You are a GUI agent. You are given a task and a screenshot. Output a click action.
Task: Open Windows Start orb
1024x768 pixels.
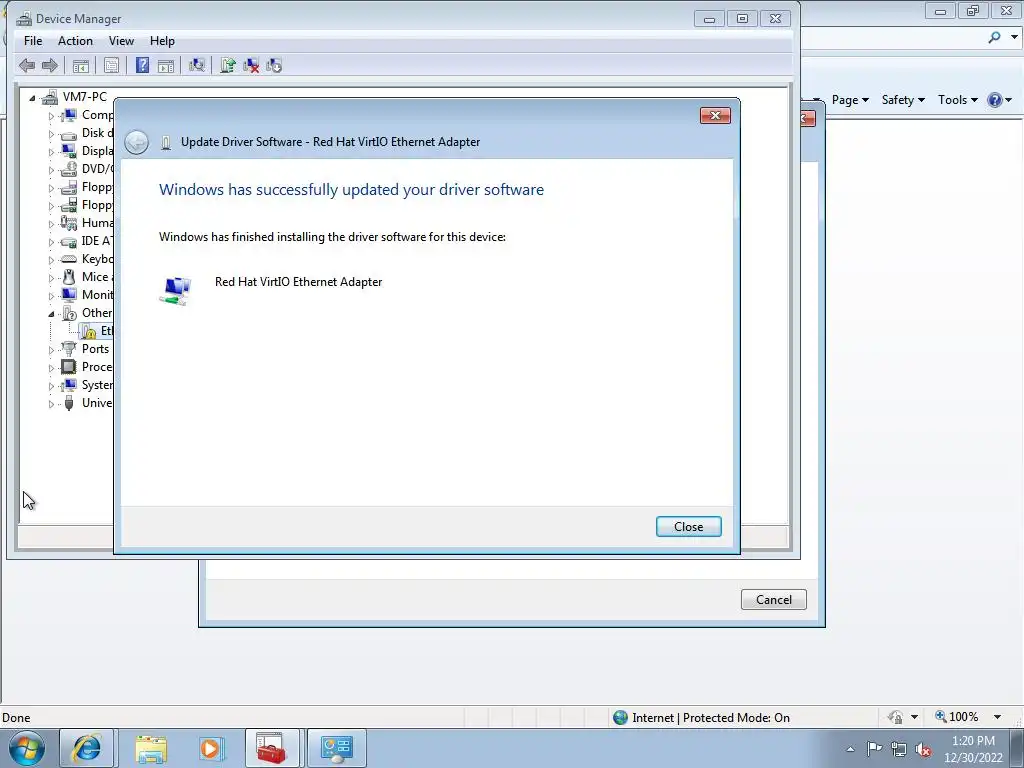click(x=27, y=748)
